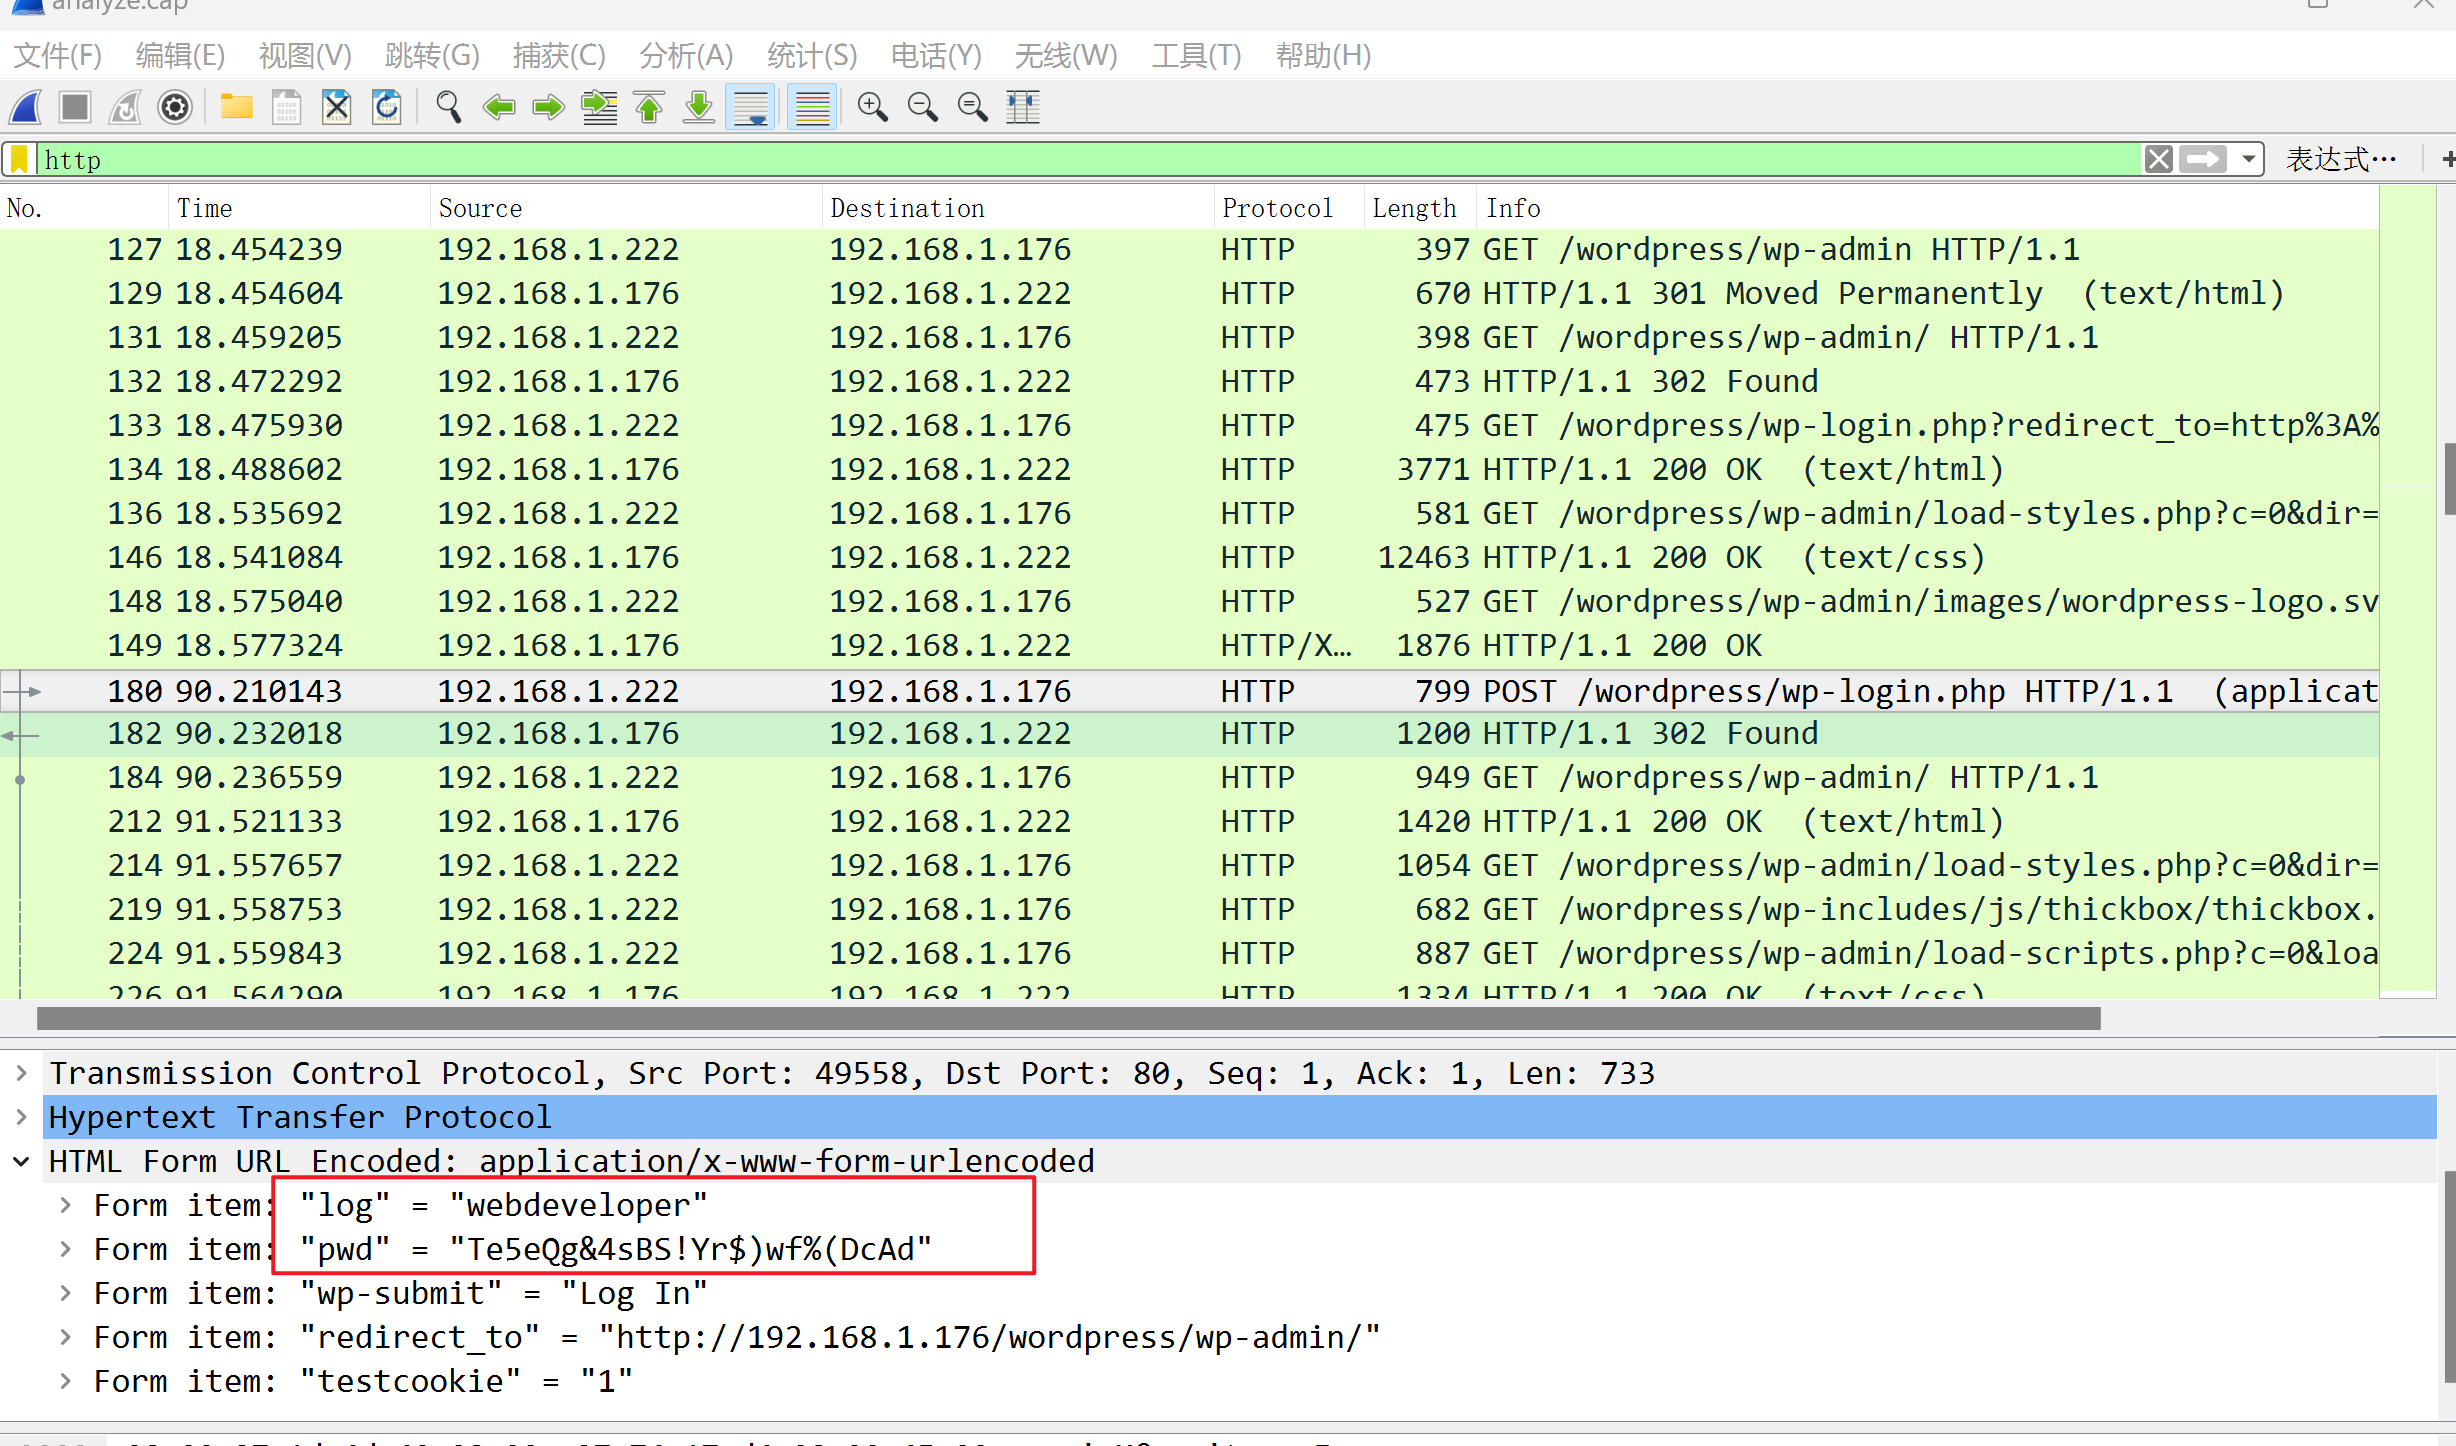
Task: Click the go to specified packet icon
Action: pos(599,107)
